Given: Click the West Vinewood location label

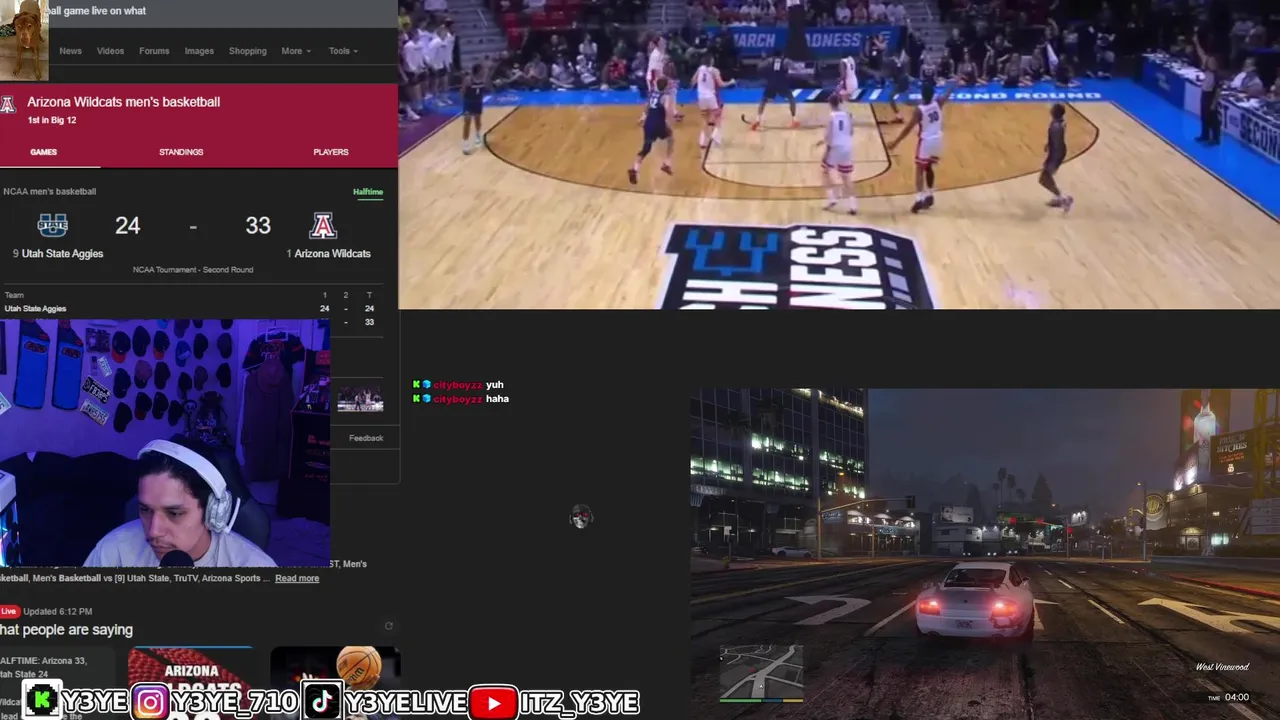Looking at the screenshot, I should 1222,667.
